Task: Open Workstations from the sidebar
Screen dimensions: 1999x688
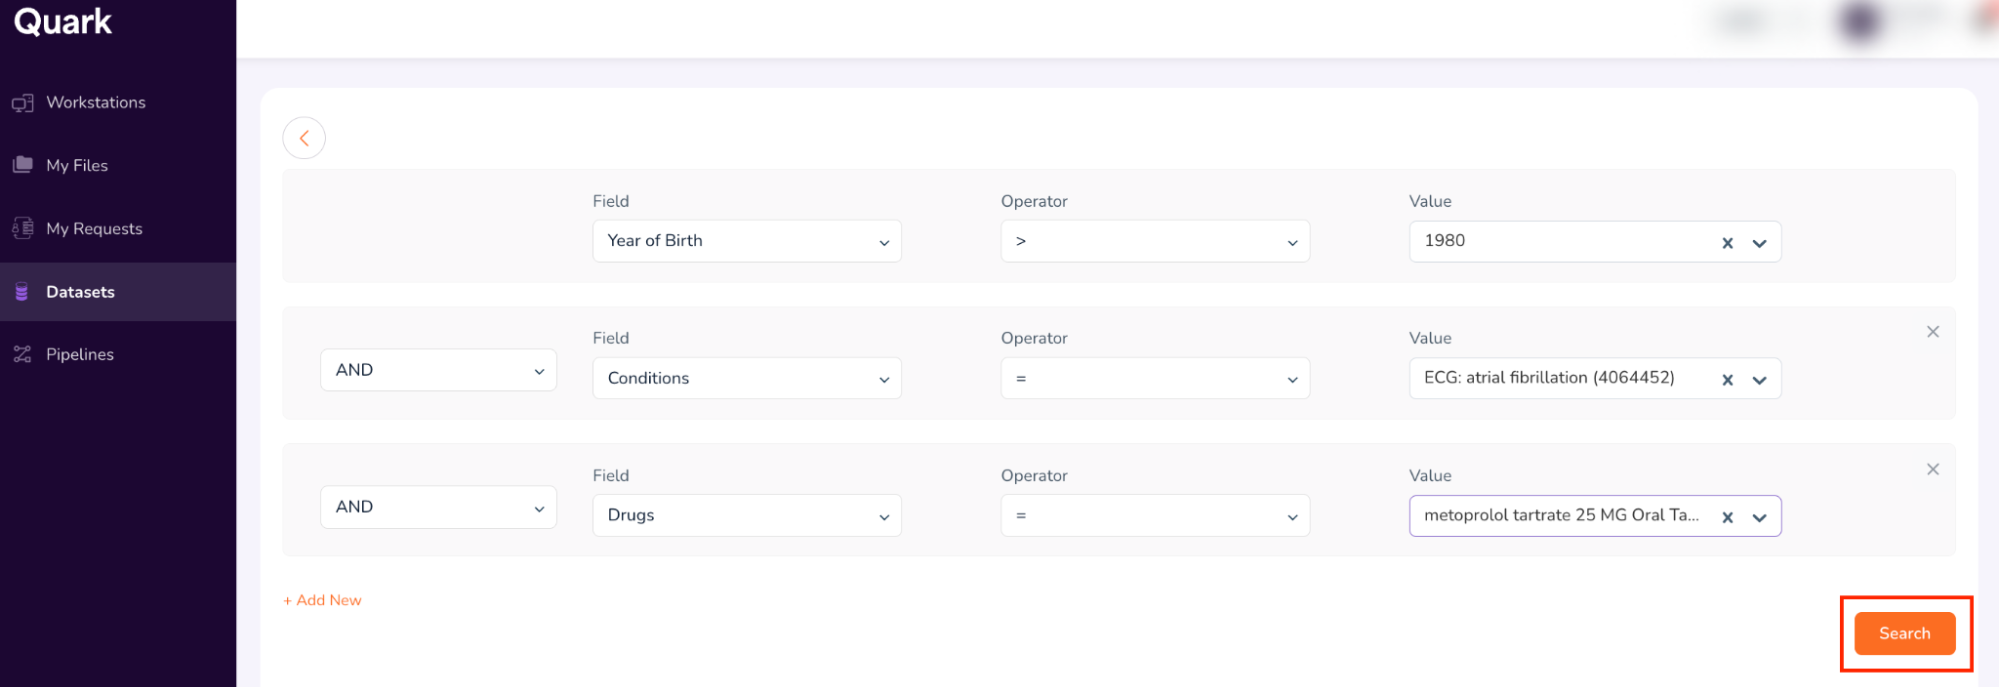Action: 95,102
